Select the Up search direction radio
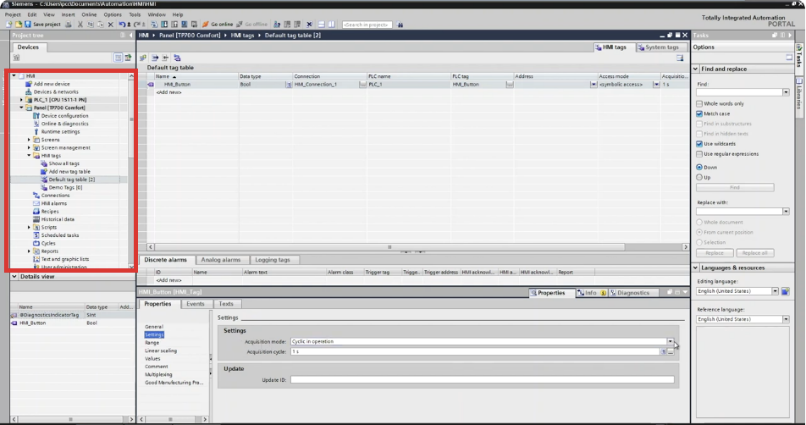Image resolution: width=806 pixels, height=425 pixels. tap(697, 177)
